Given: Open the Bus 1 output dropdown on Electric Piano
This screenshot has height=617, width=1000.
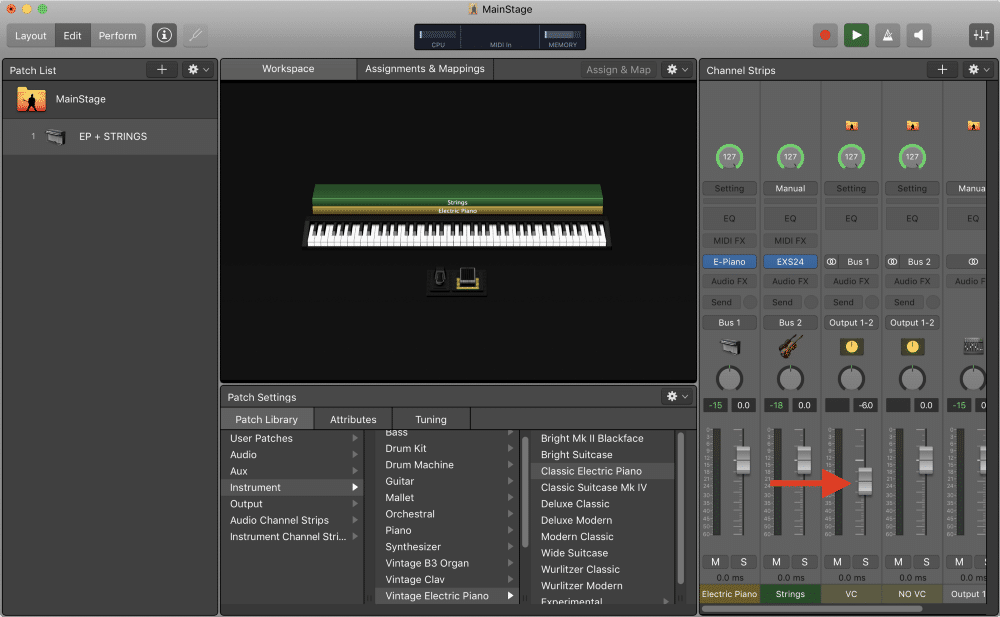Looking at the screenshot, I should tap(729, 322).
